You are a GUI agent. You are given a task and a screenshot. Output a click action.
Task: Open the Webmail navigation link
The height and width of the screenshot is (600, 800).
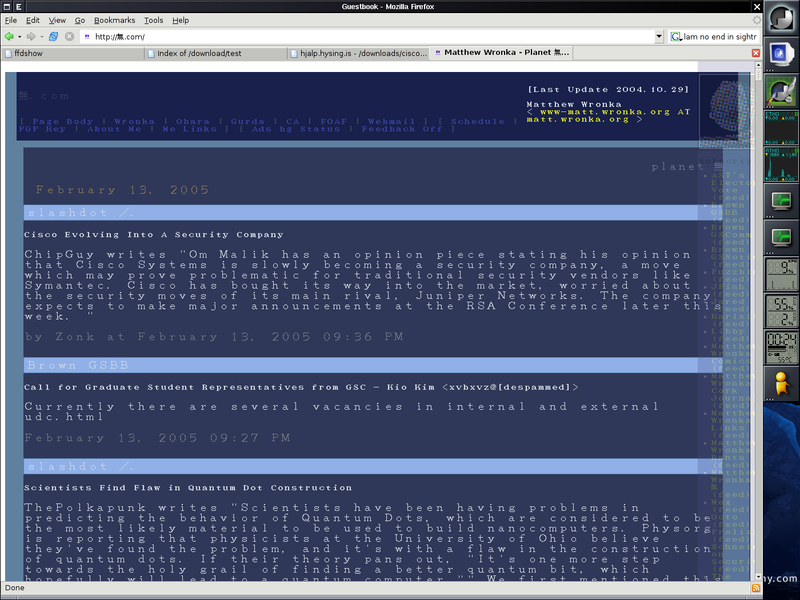point(391,121)
